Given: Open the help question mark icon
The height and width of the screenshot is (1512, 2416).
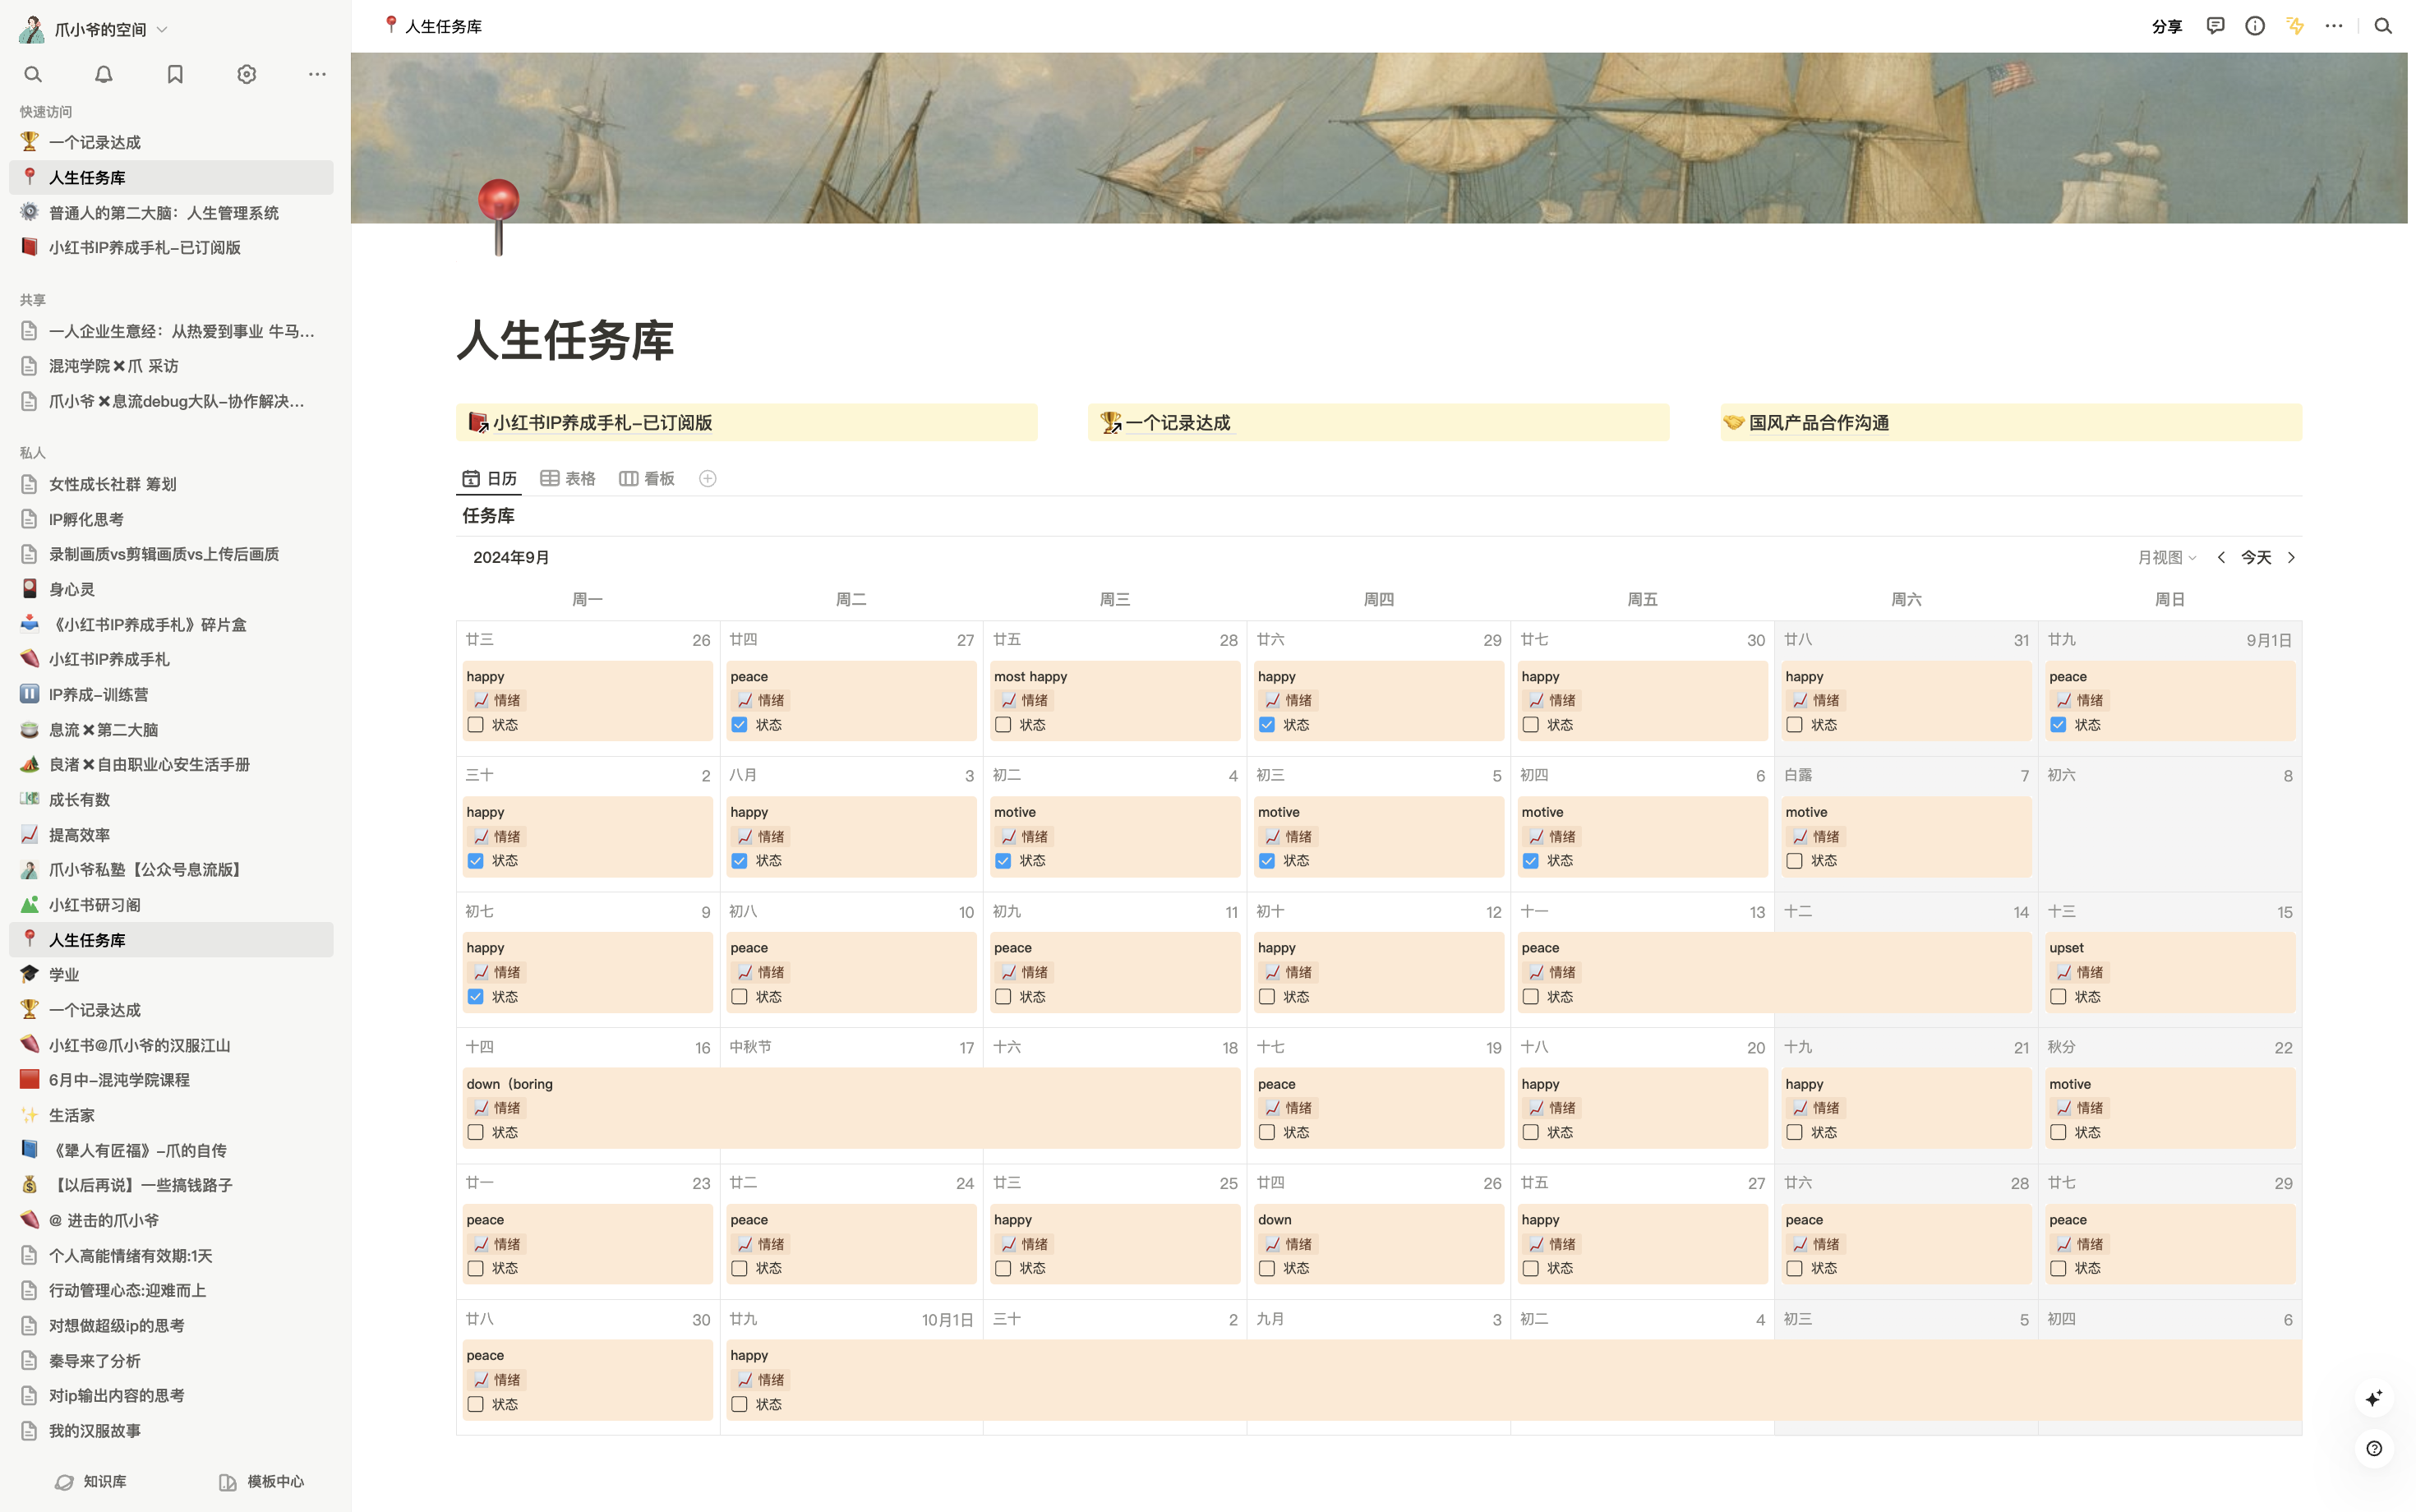Looking at the screenshot, I should 2374,1448.
